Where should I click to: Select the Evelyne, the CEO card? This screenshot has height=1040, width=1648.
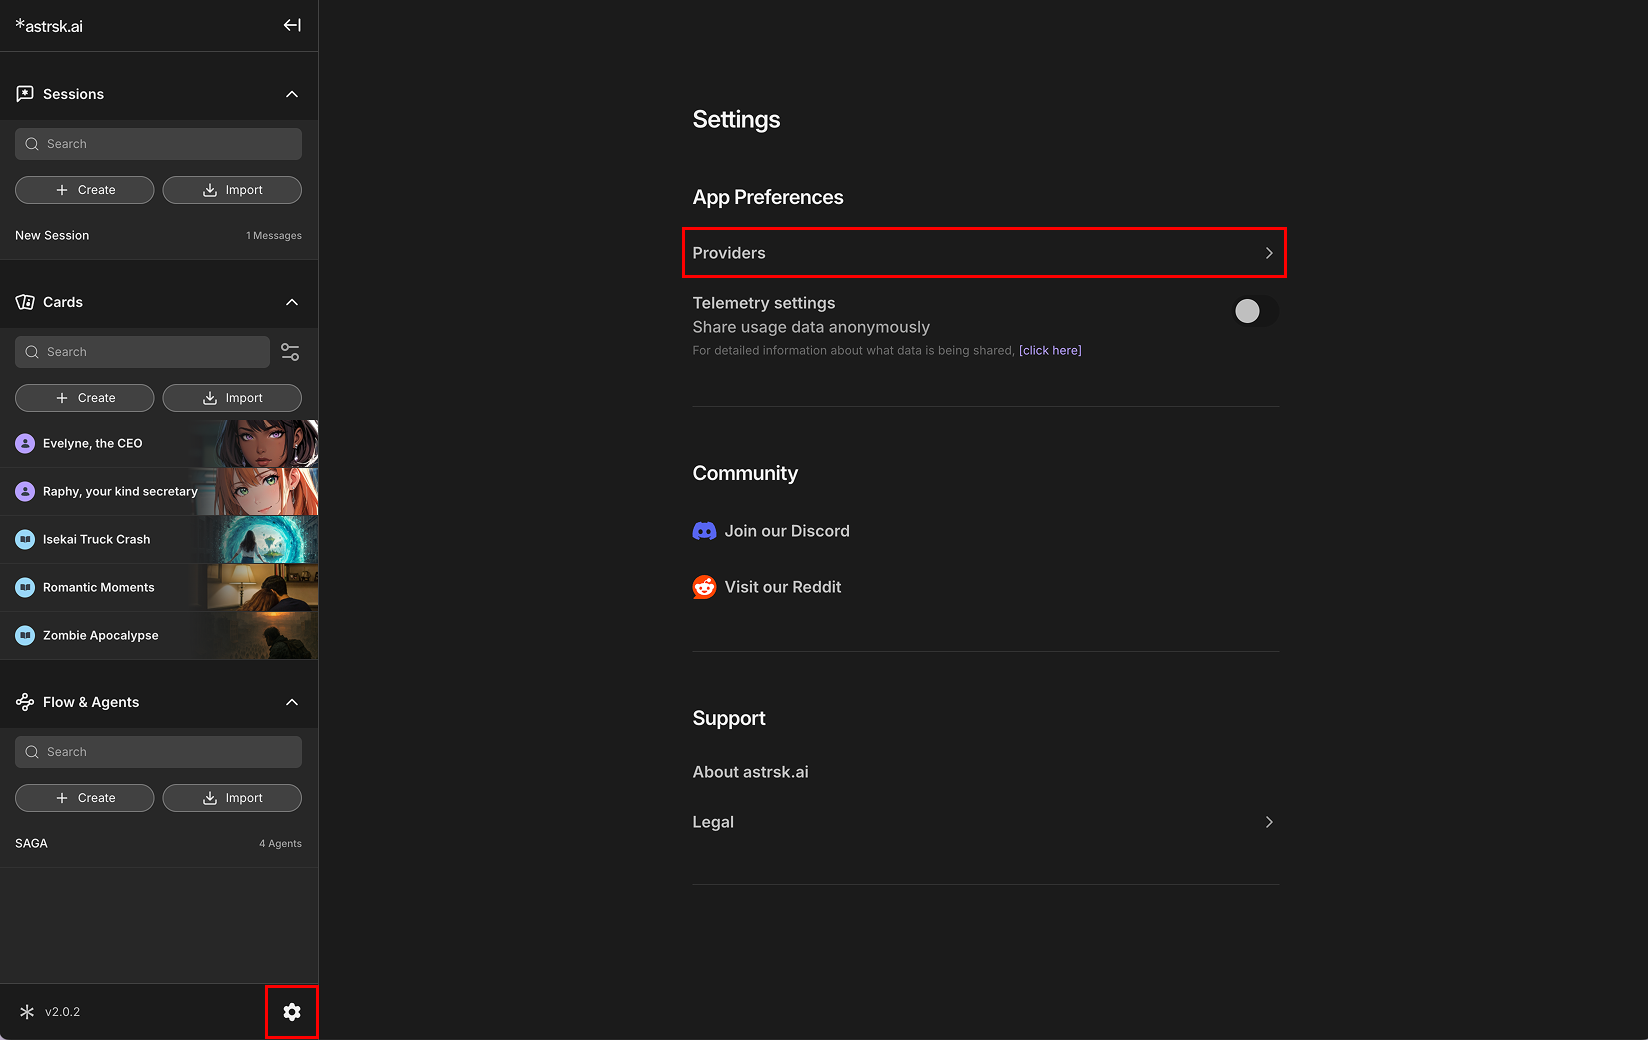click(x=159, y=443)
